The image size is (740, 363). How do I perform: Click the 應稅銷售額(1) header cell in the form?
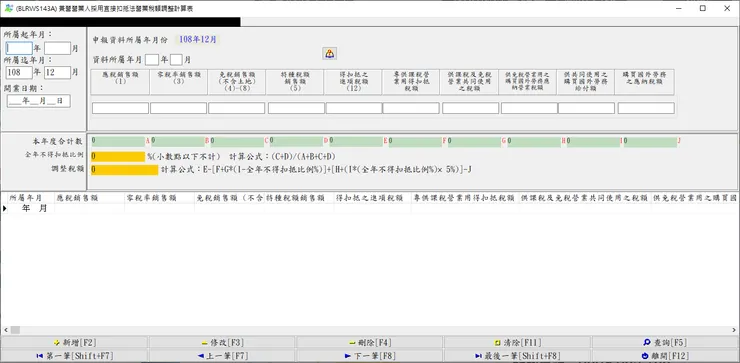120,82
